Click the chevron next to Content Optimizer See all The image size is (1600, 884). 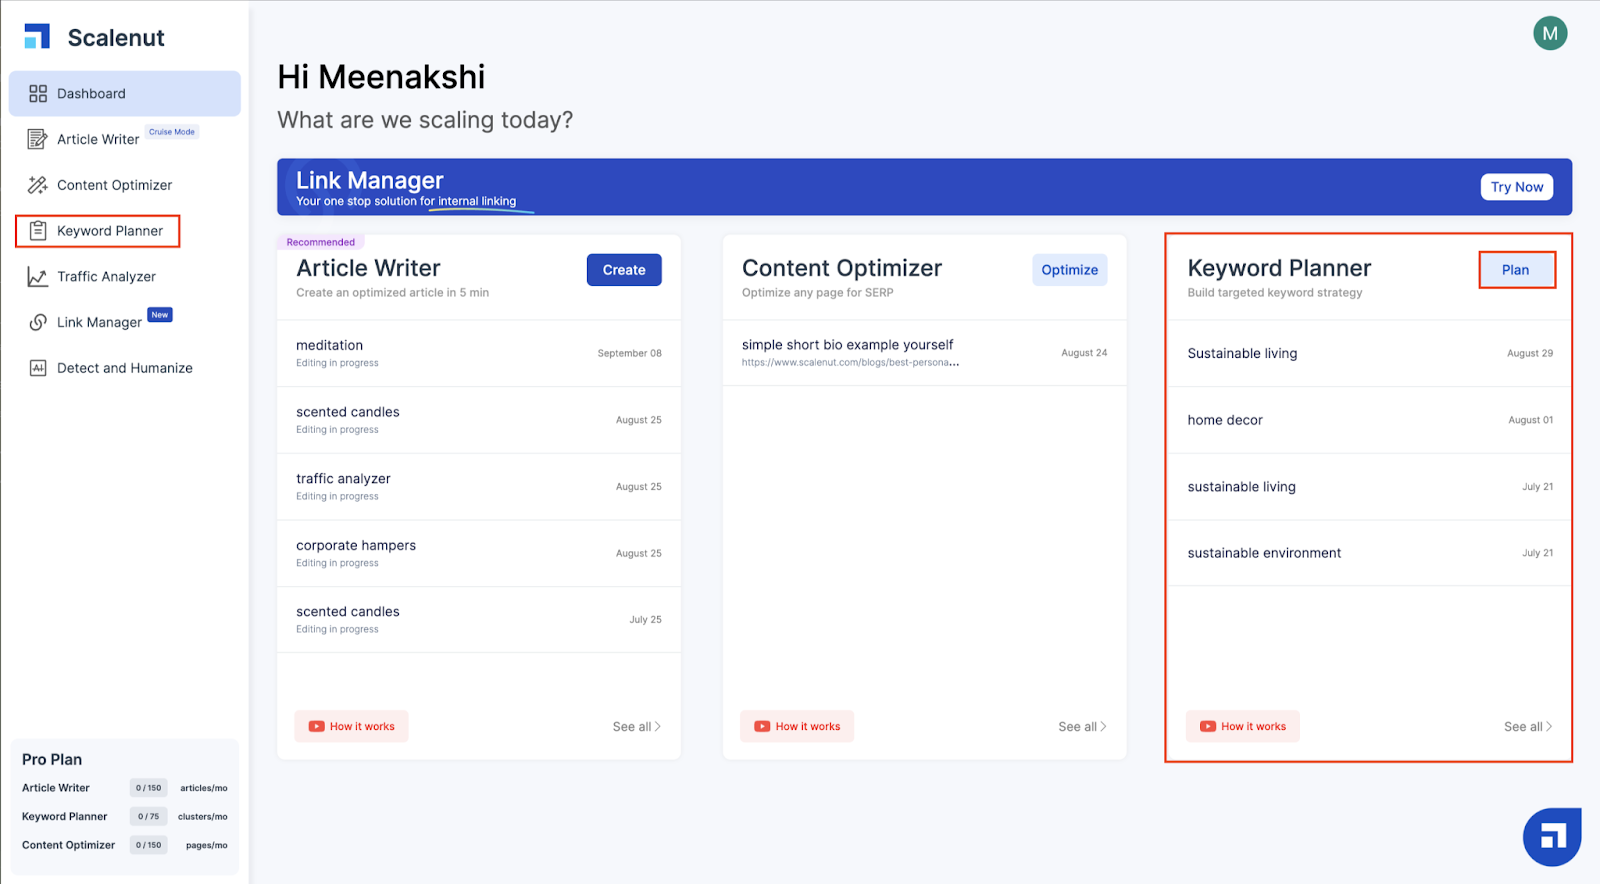(x=1103, y=727)
